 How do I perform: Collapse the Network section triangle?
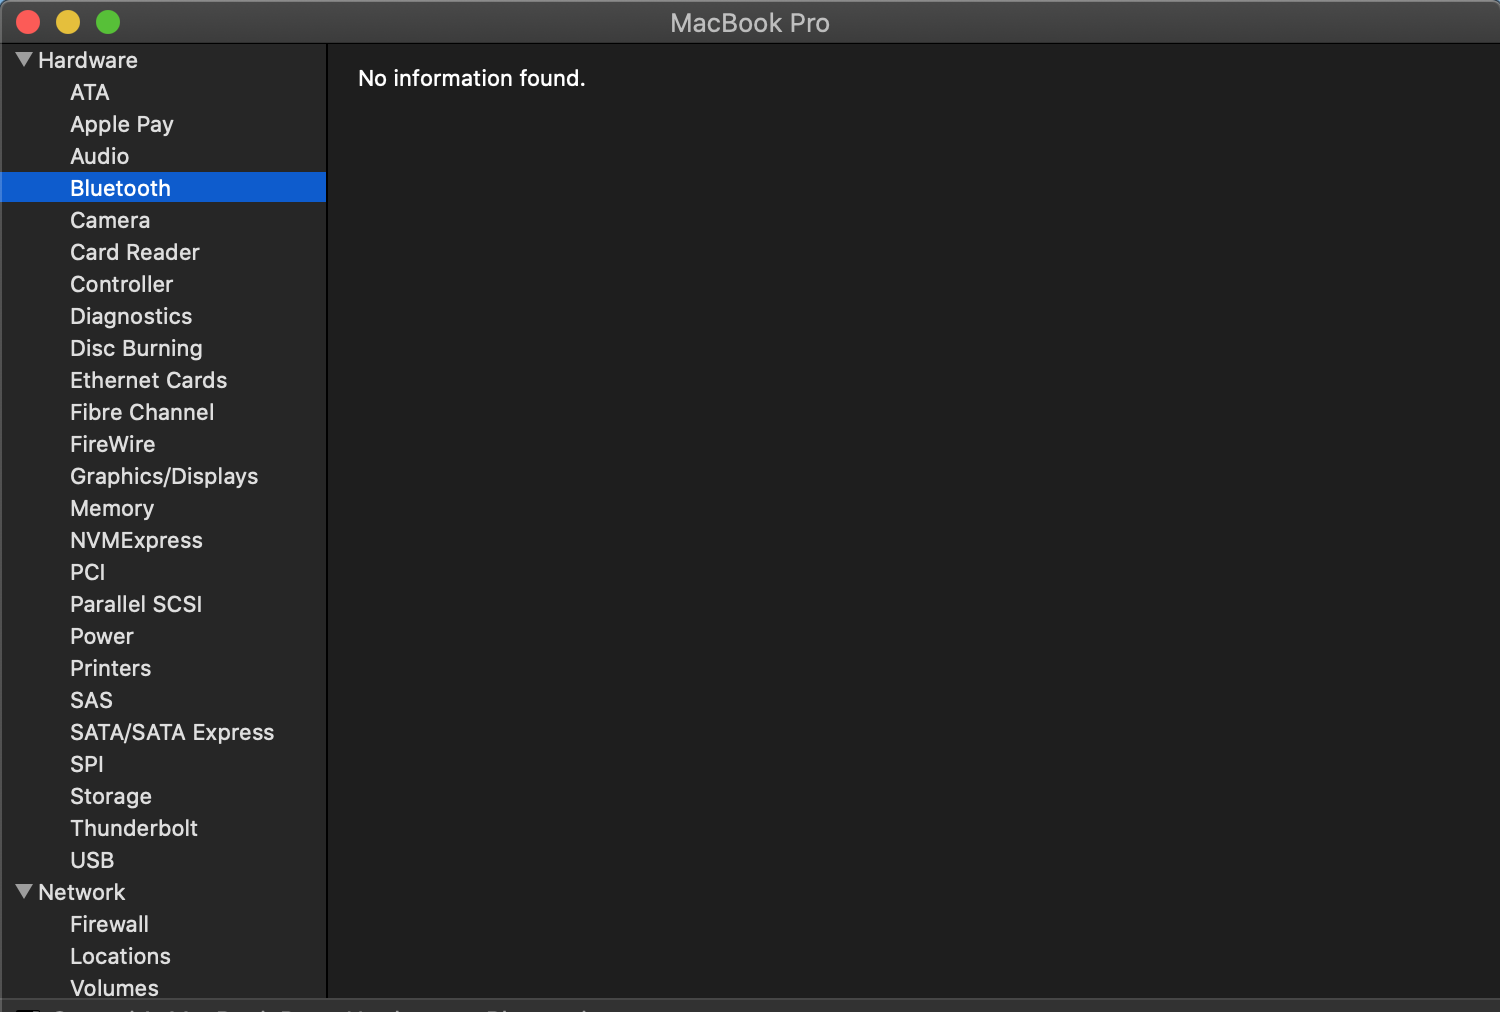click(x=24, y=892)
